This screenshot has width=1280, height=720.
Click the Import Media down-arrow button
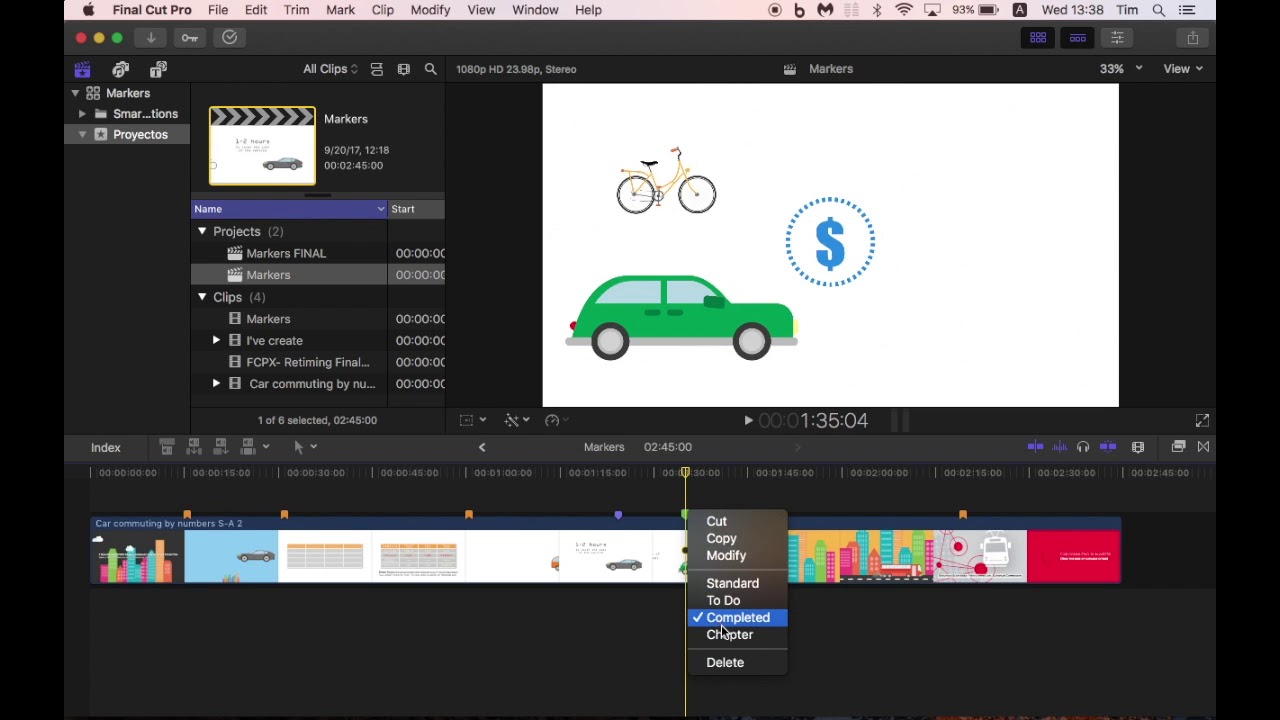point(151,38)
